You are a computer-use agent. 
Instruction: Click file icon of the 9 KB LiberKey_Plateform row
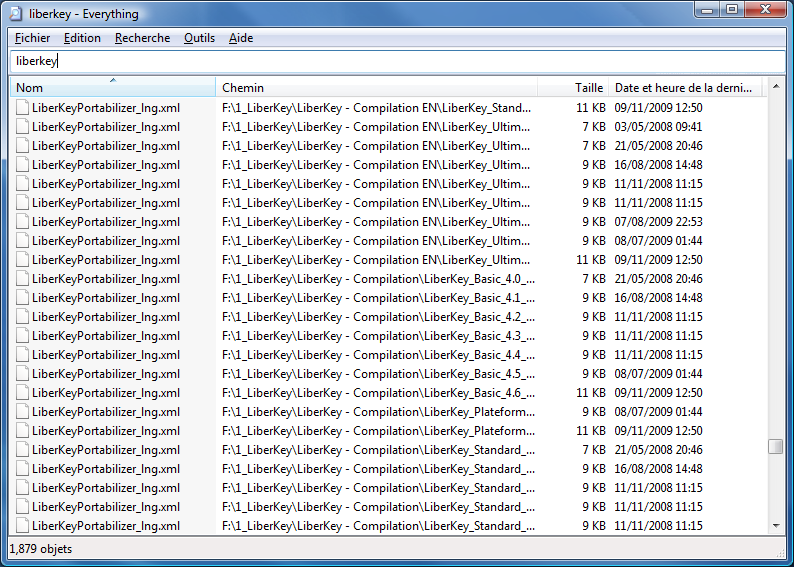tap(22, 412)
